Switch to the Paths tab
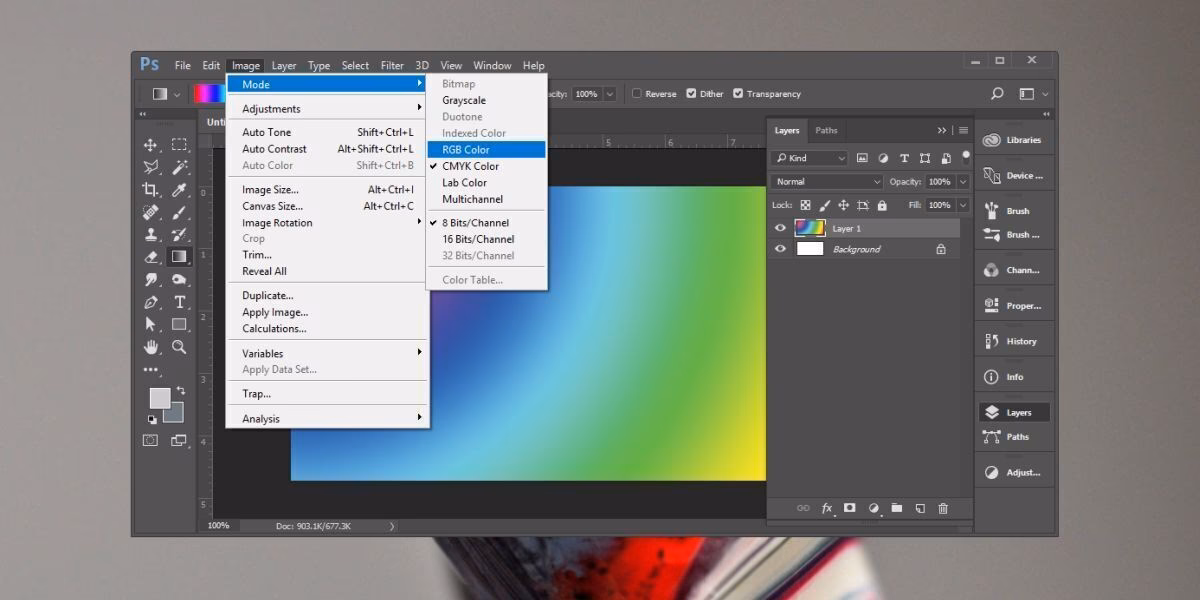 click(x=825, y=130)
